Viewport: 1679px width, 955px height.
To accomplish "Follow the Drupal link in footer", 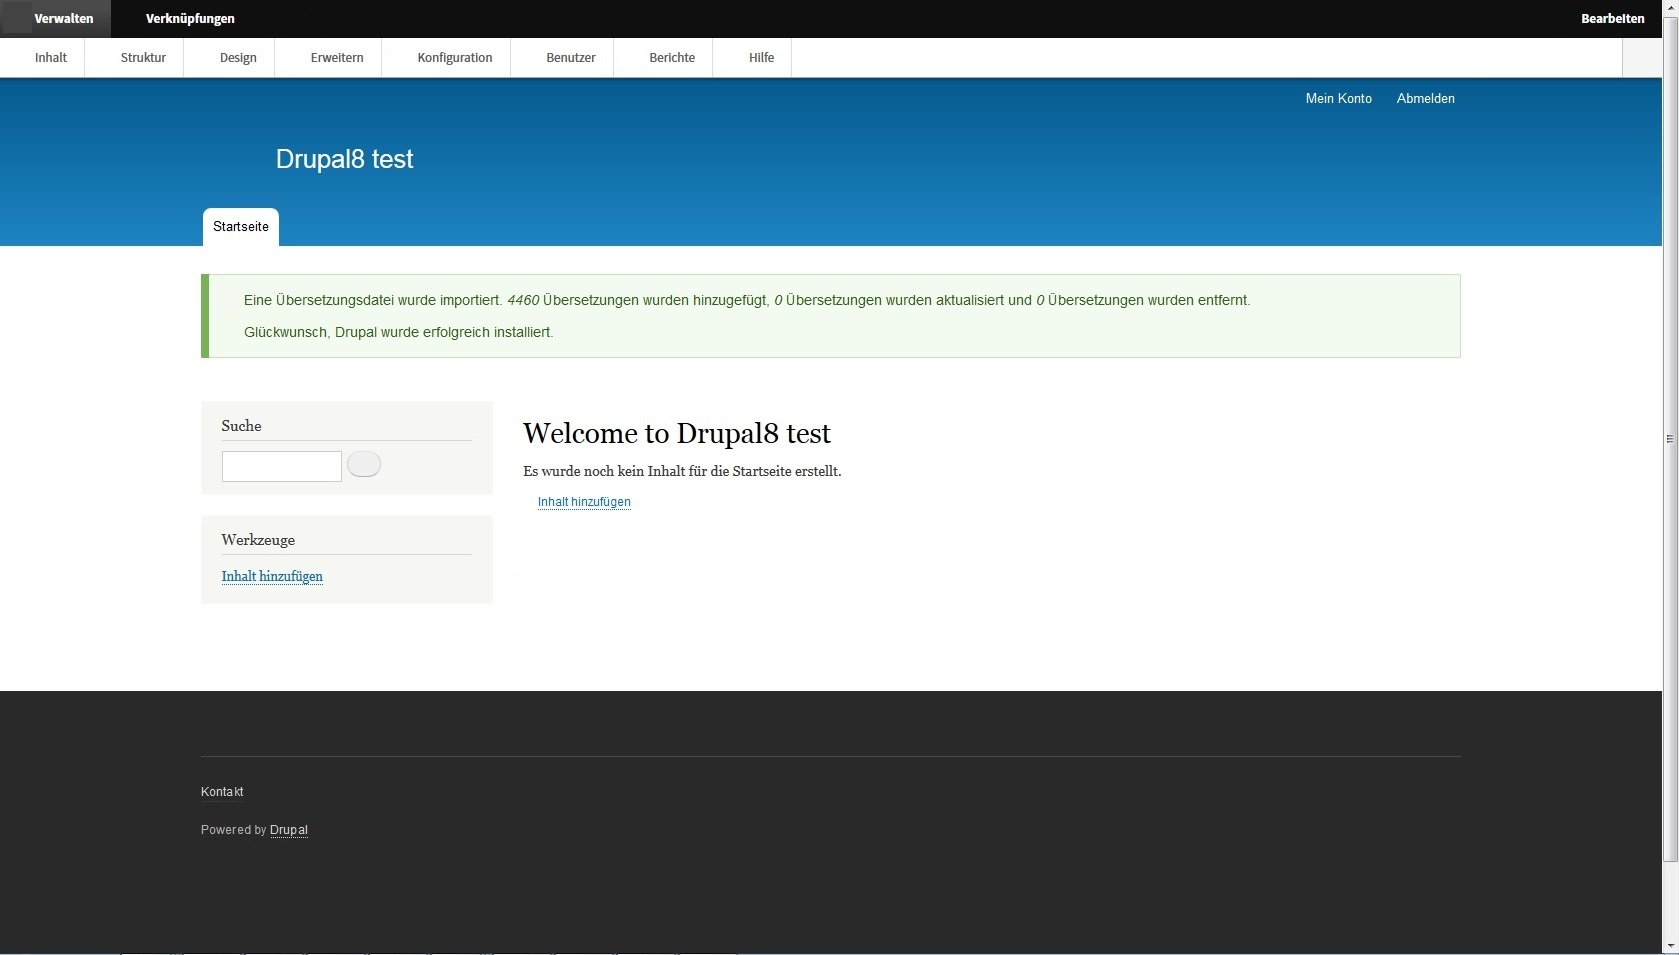I will point(289,830).
